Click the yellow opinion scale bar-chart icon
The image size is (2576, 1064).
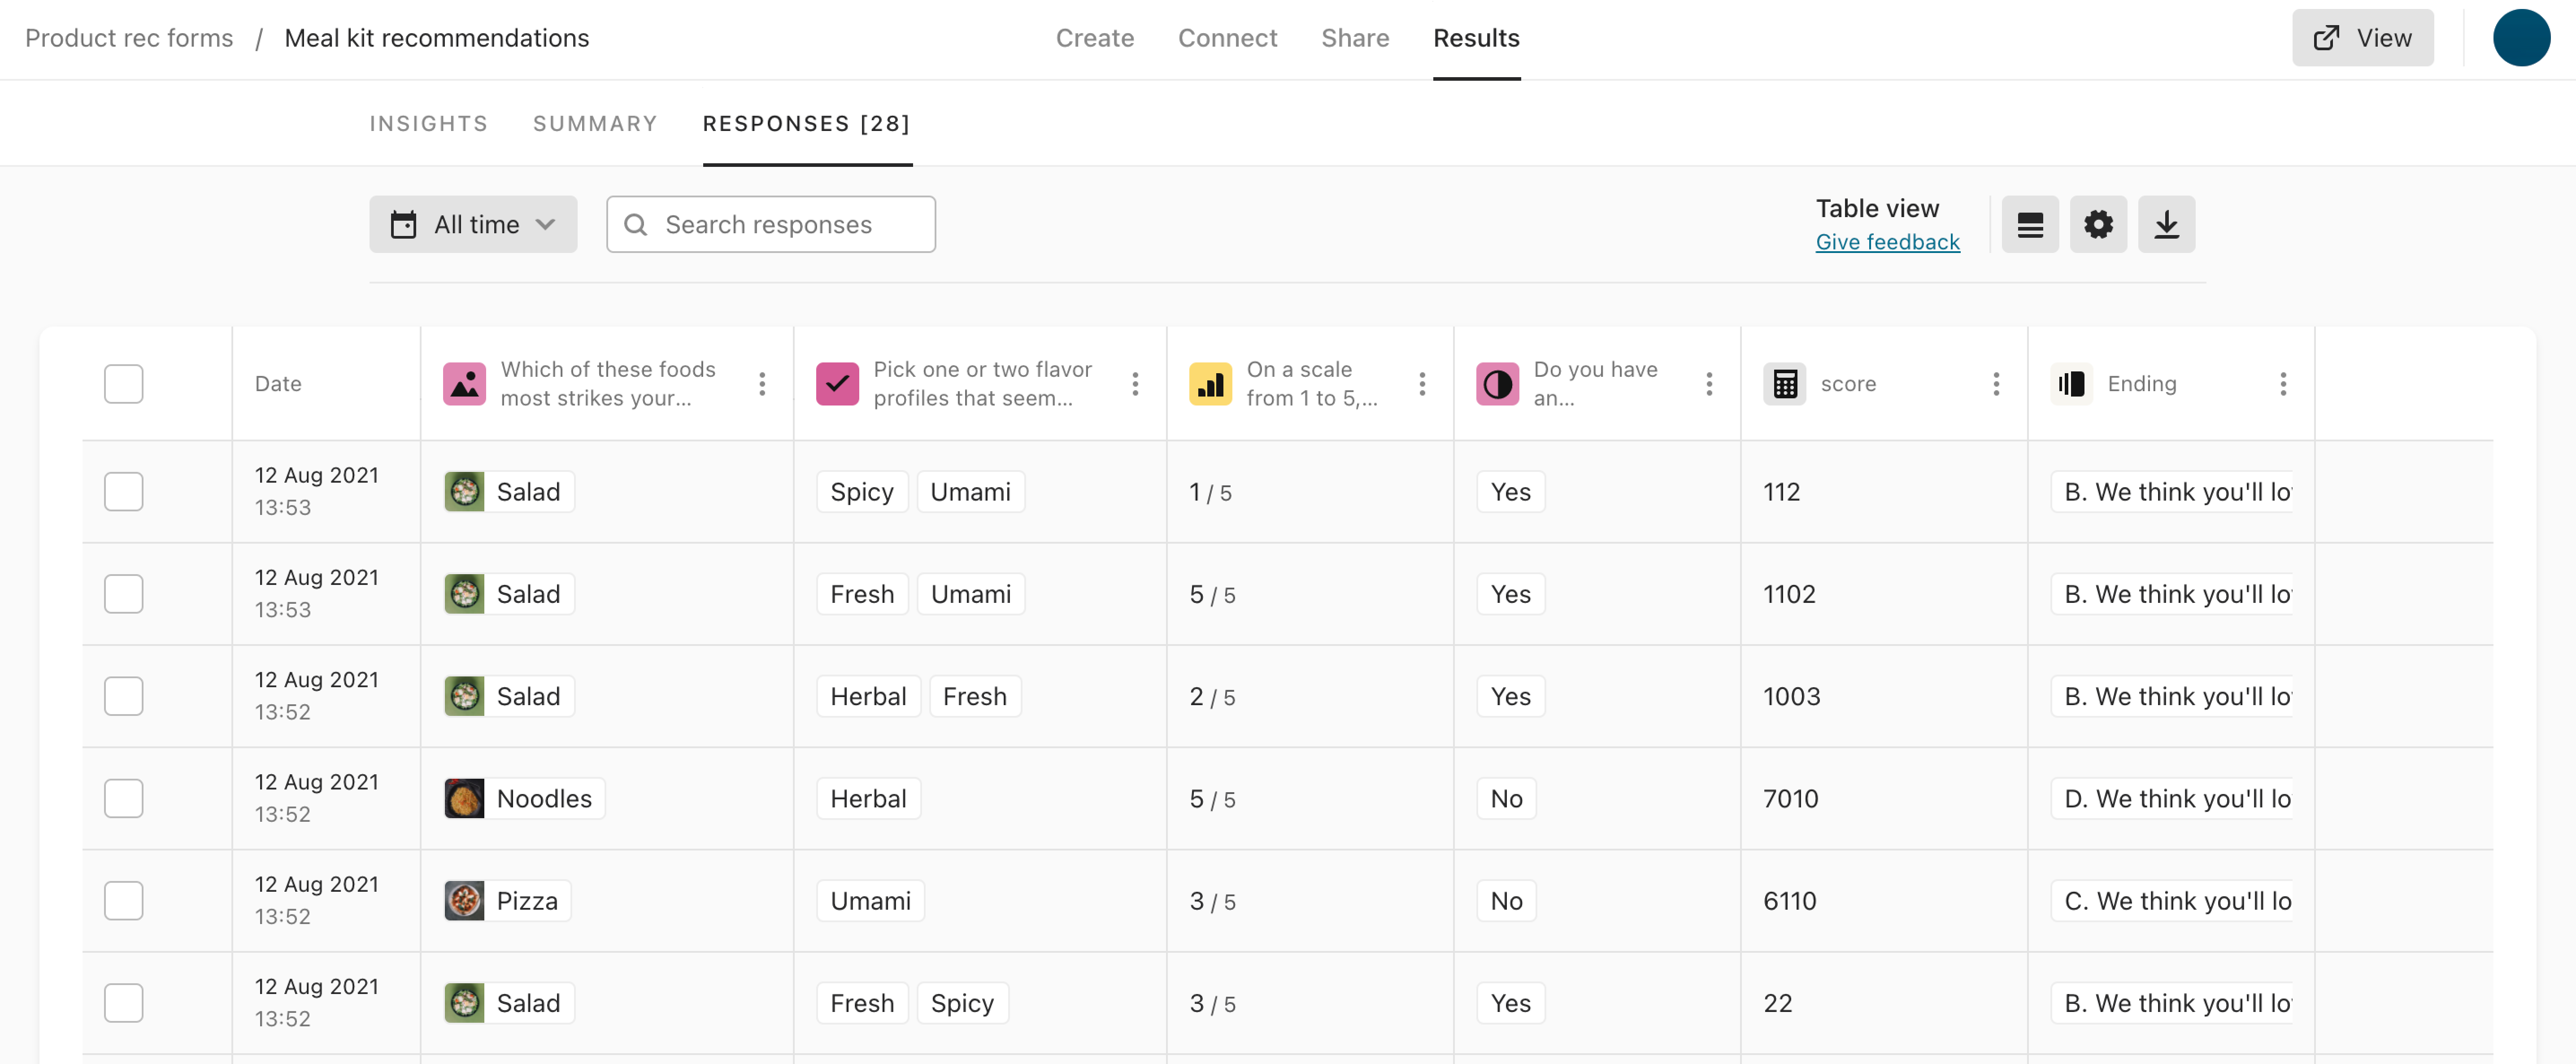tap(1210, 384)
